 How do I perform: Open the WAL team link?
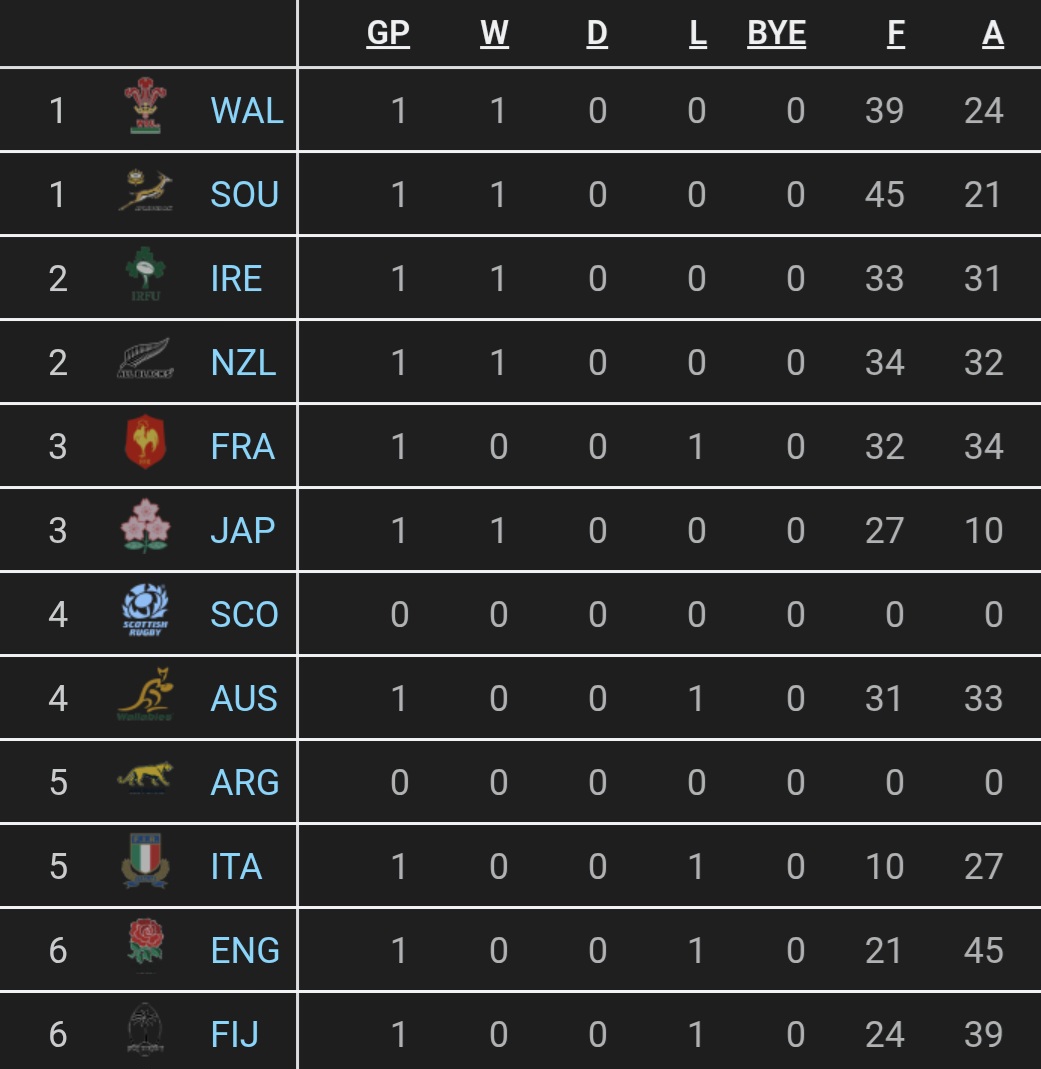[x=247, y=110]
